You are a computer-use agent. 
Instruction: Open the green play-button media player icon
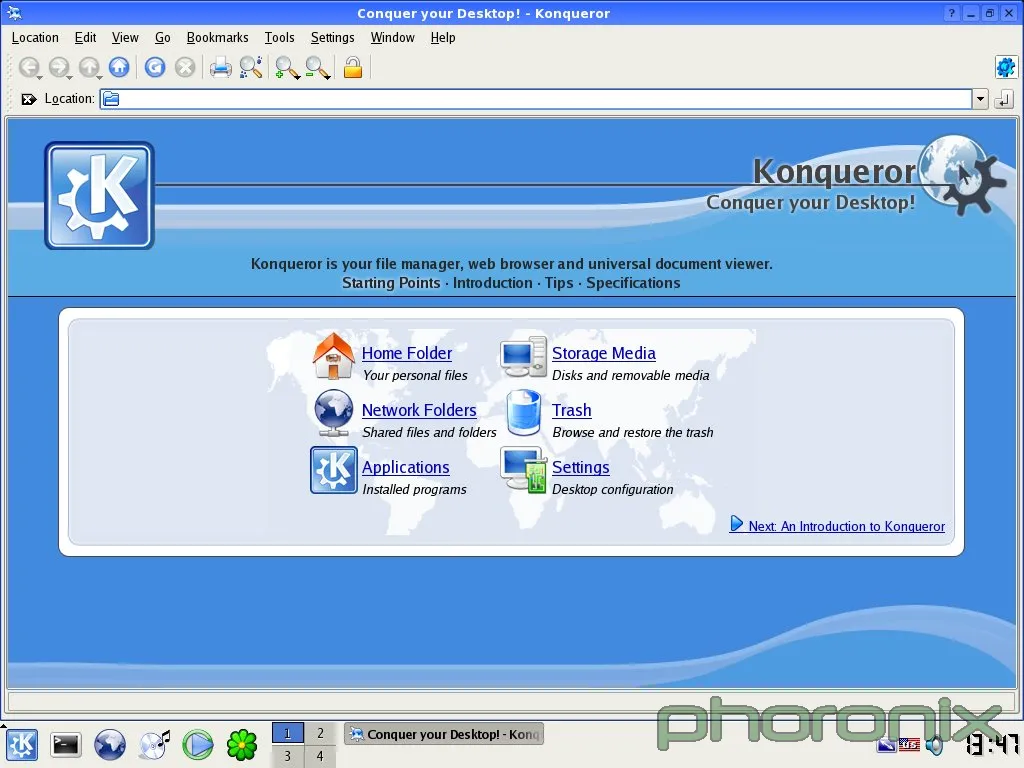197,744
